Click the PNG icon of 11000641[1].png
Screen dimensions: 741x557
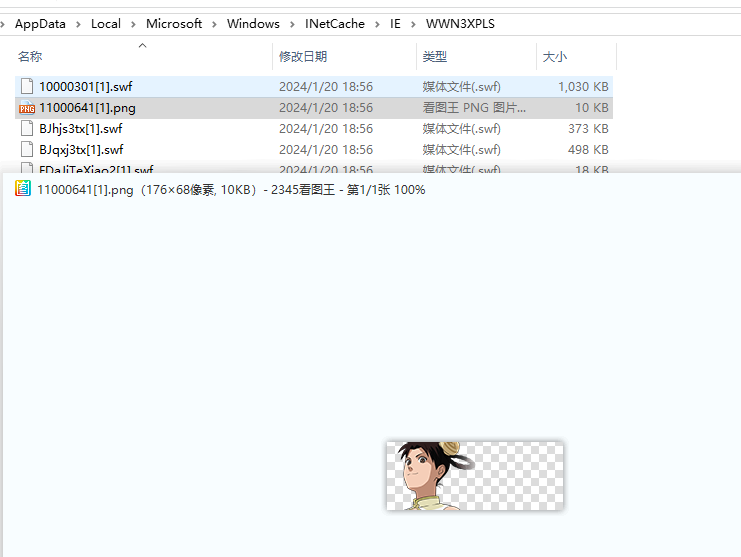point(27,108)
